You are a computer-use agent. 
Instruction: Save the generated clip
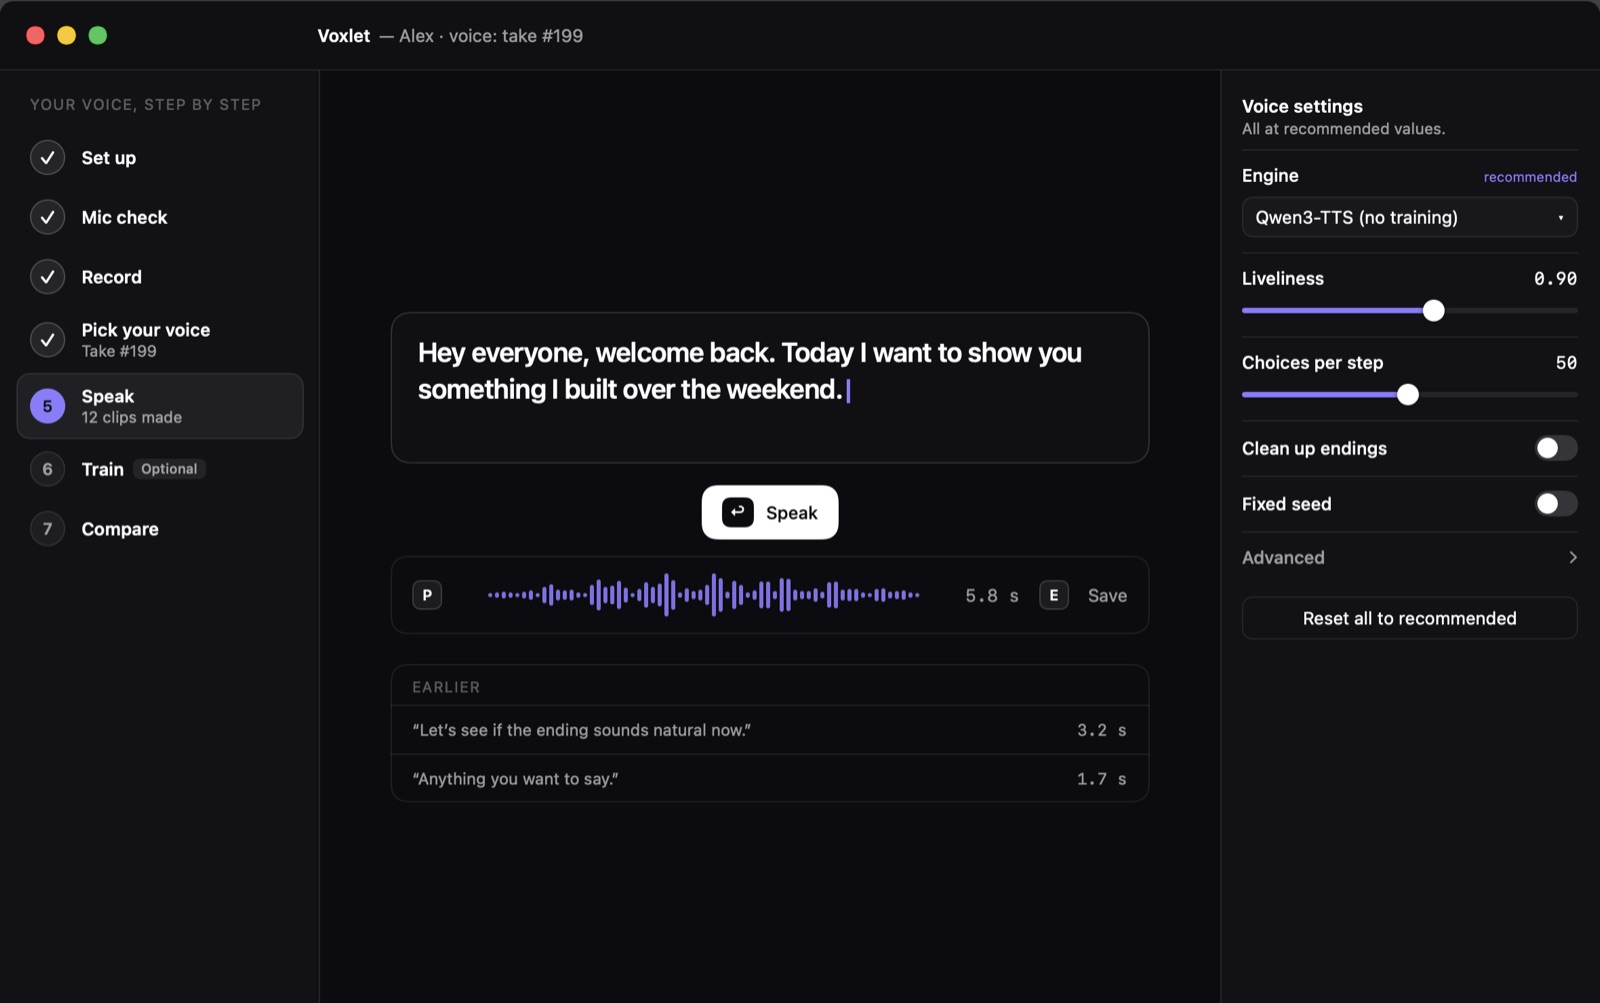pos(1107,595)
